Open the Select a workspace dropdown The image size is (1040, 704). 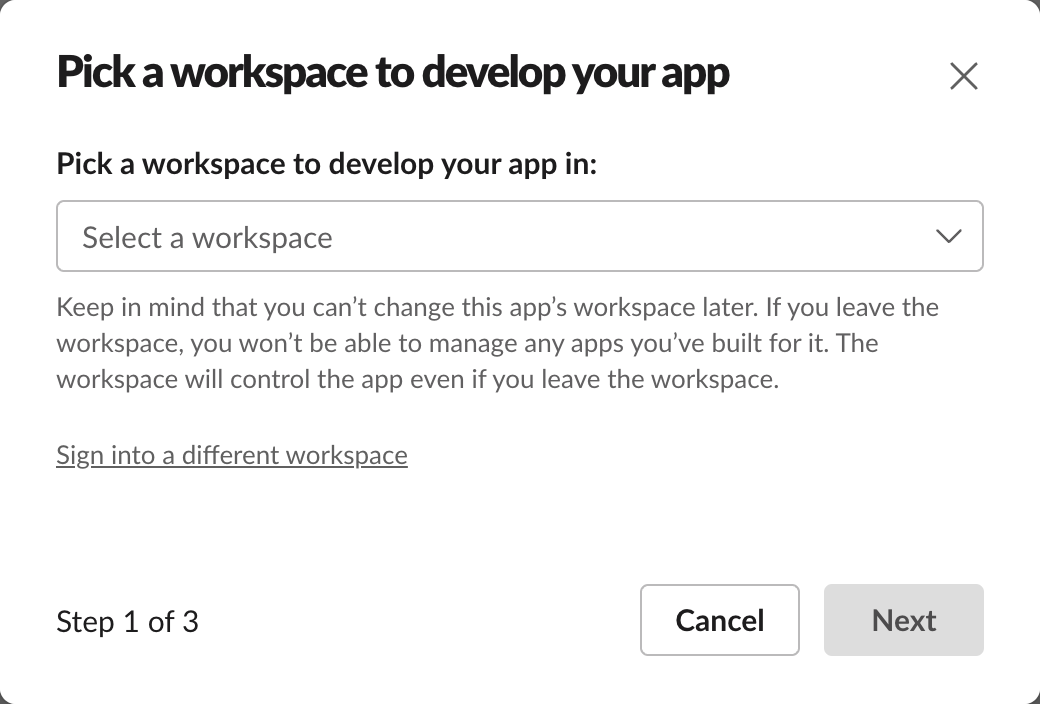click(519, 237)
